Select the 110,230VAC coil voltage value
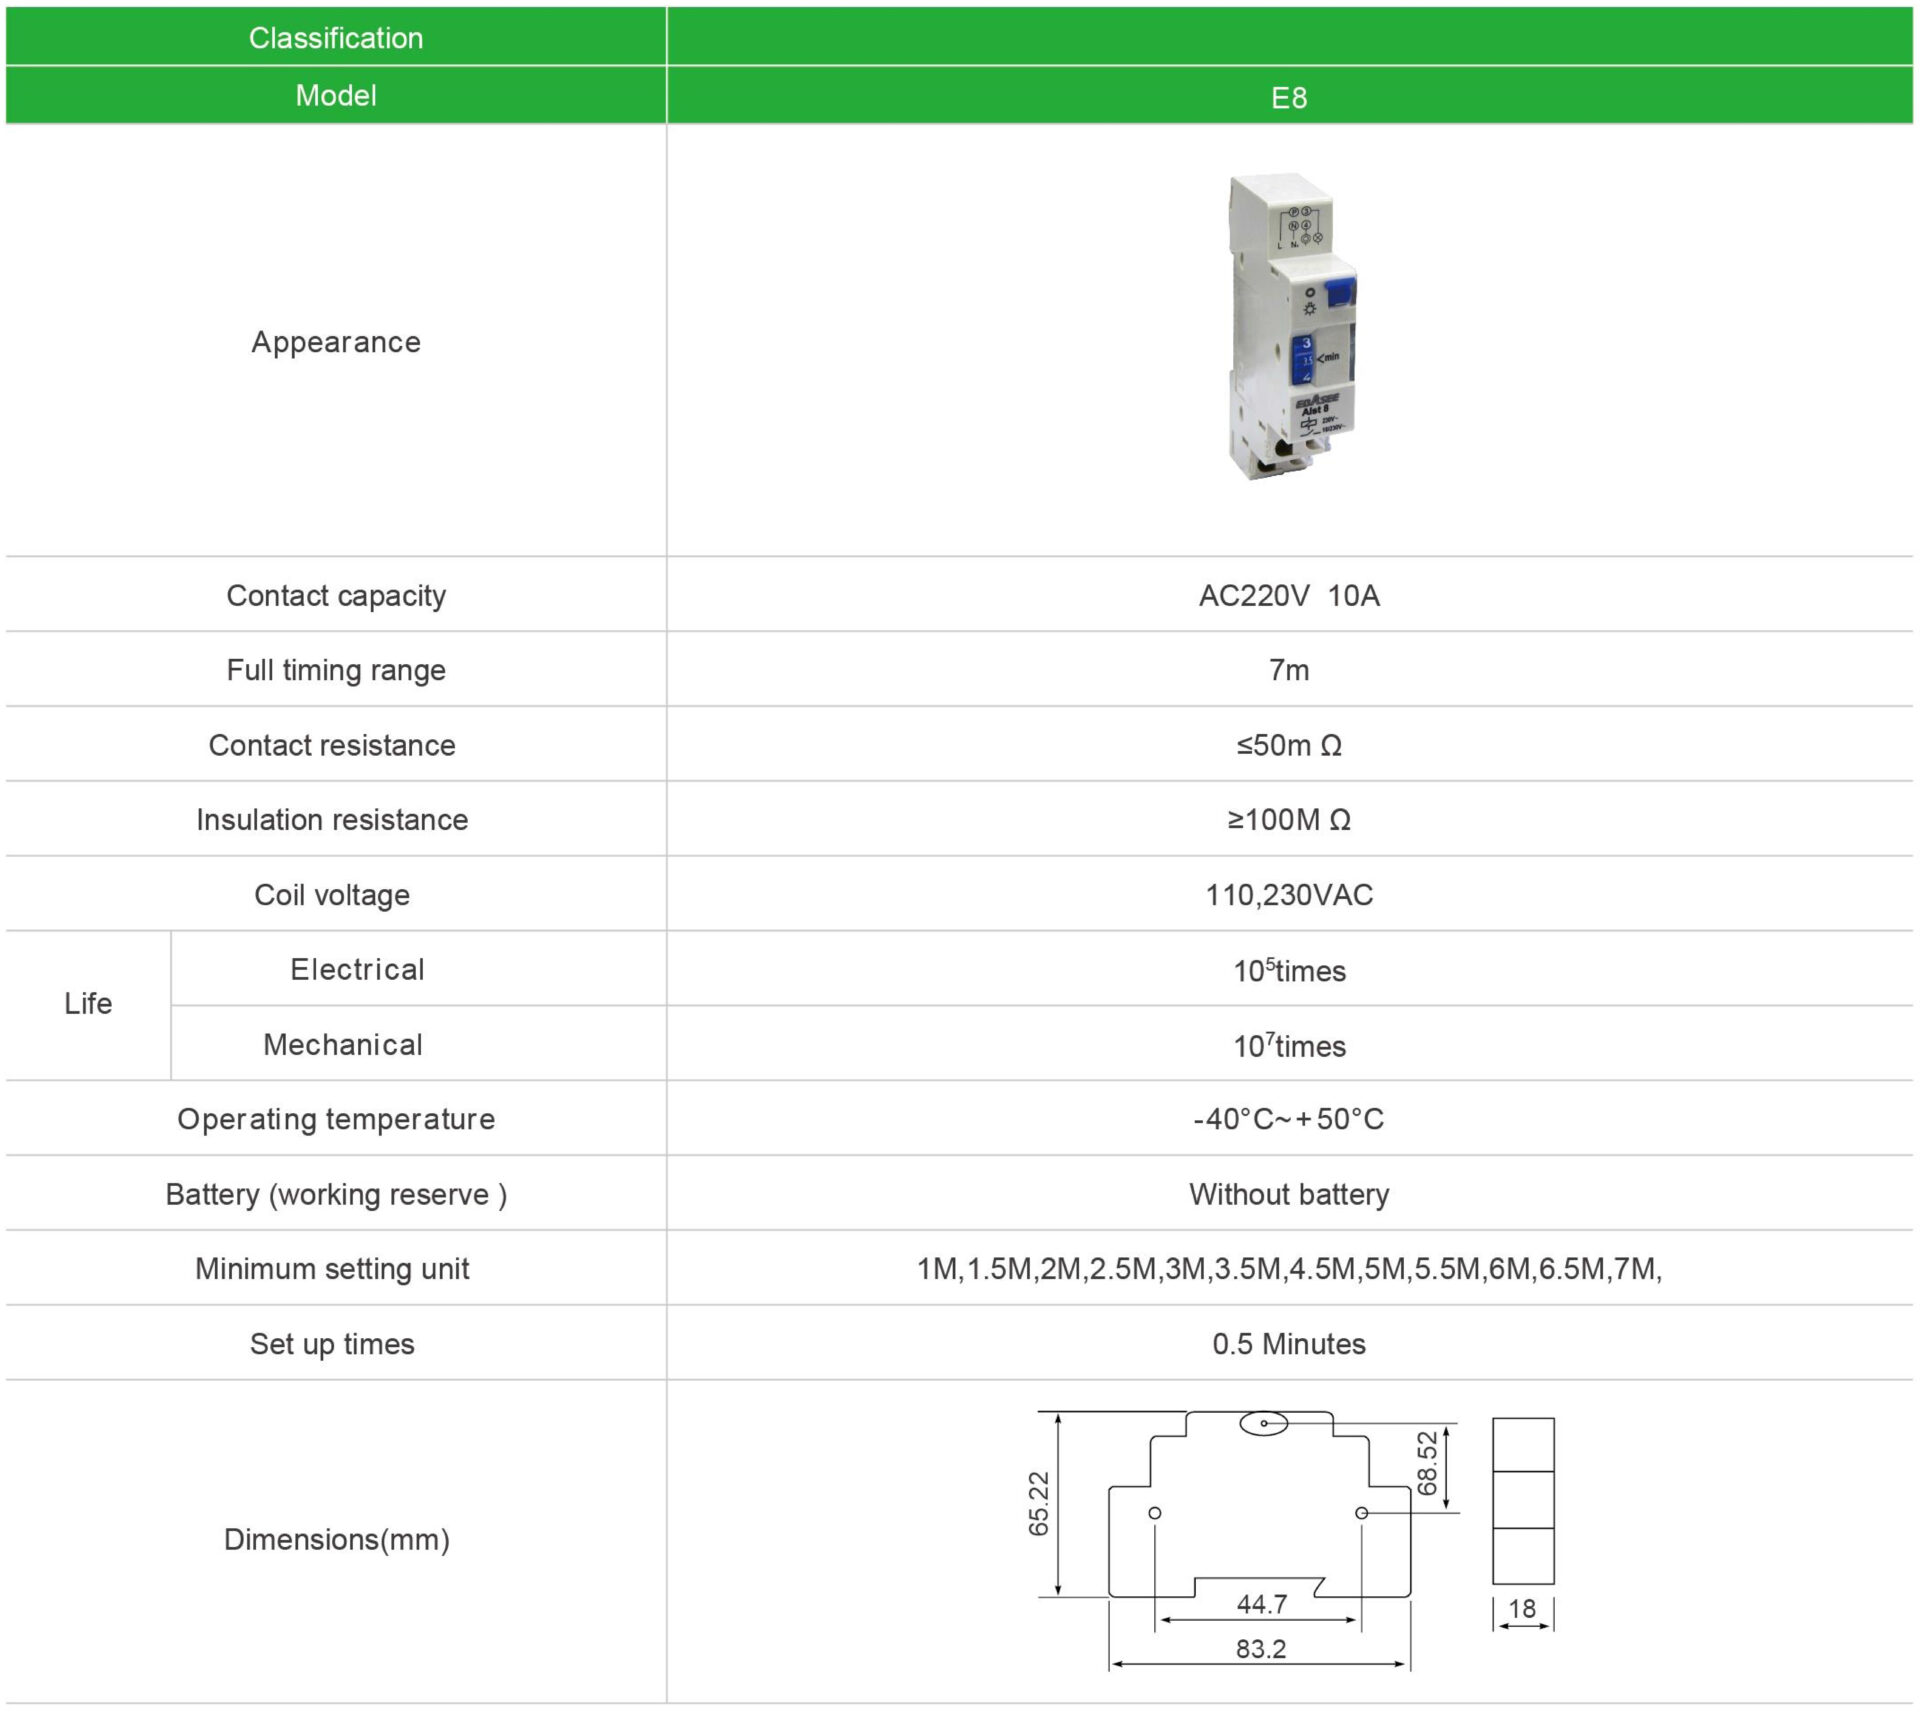 tap(1288, 895)
